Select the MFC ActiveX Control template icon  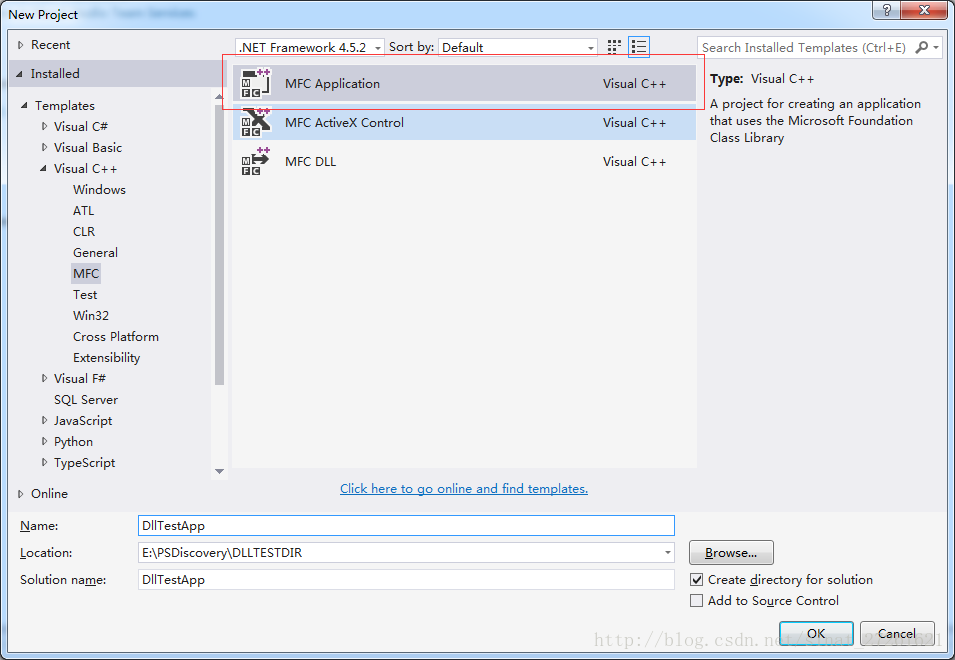pos(256,122)
